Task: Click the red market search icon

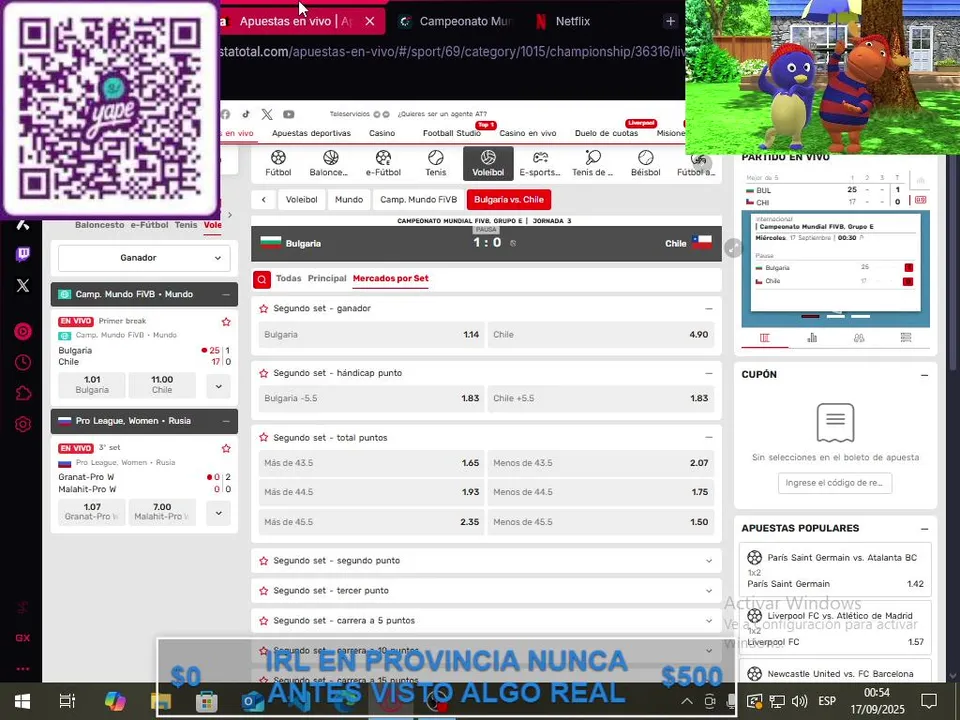Action: point(262,280)
